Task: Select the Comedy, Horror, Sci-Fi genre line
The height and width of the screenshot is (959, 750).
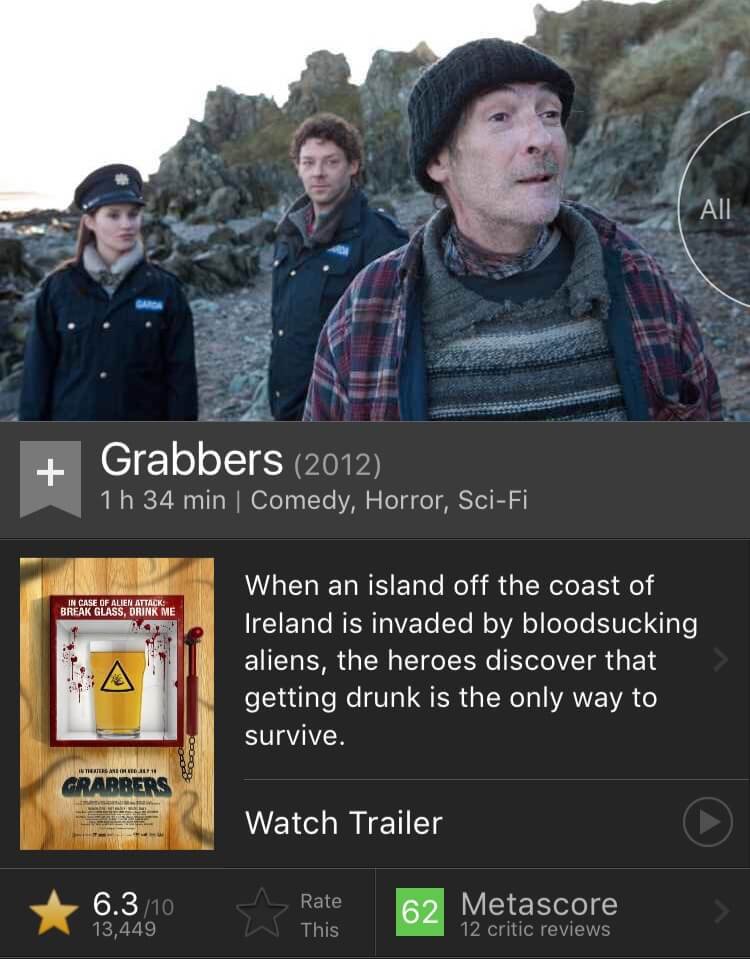Action: [x=388, y=500]
